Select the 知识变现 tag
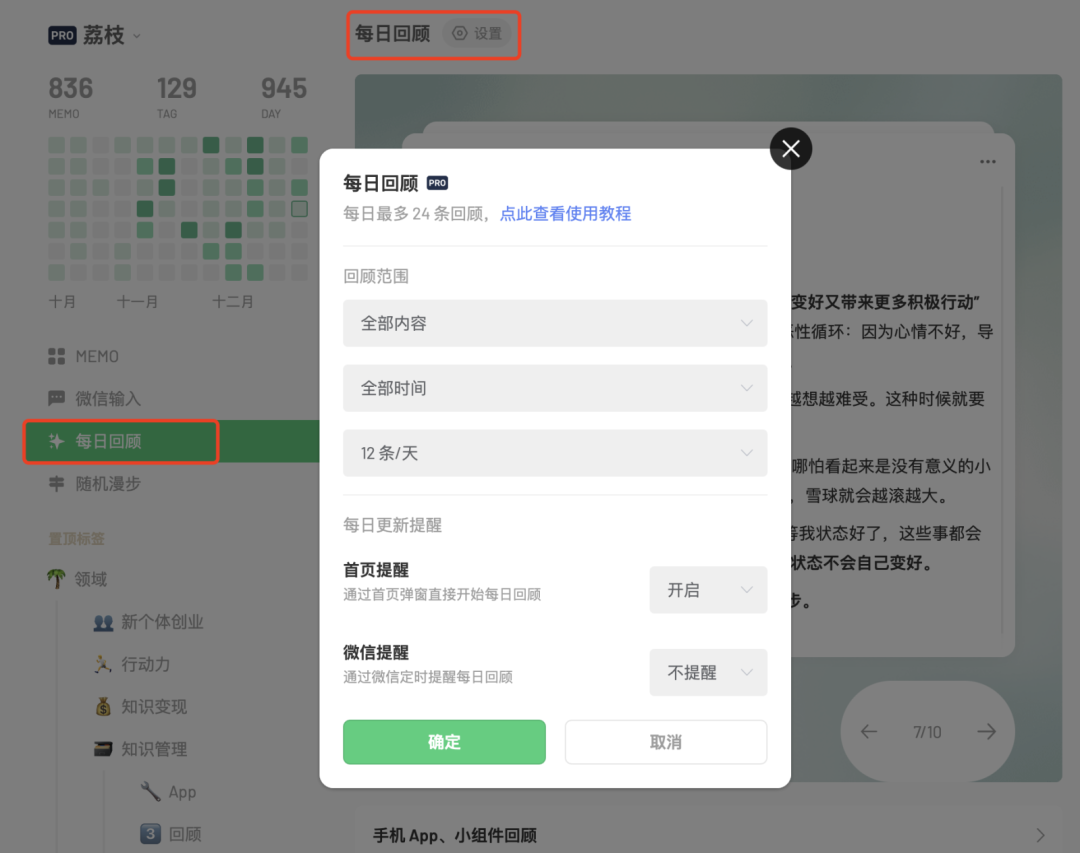 click(x=154, y=707)
